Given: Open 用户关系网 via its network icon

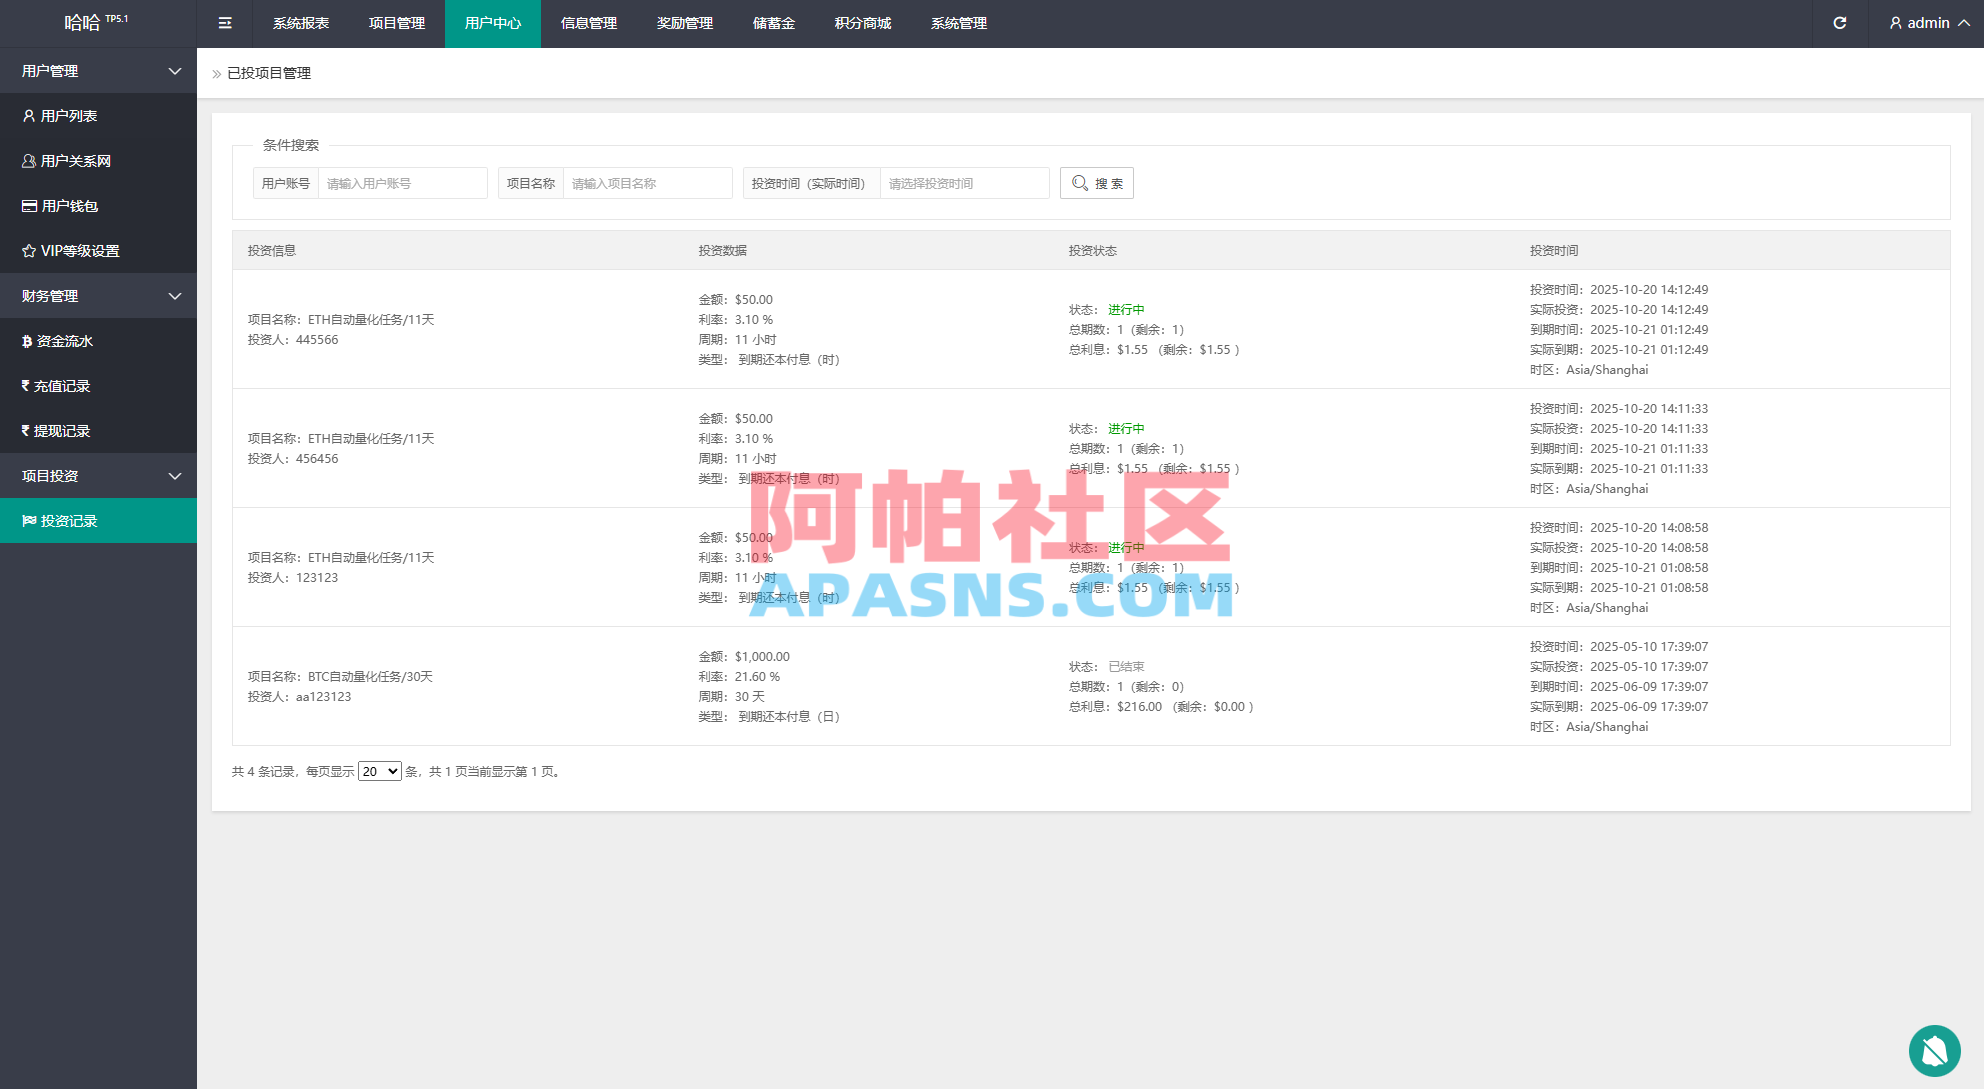Looking at the screenshot, I should 27,160.
